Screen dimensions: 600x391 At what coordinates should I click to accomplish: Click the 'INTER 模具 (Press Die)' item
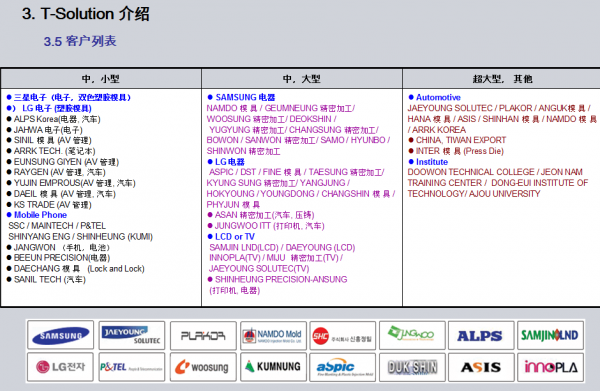pos(456,151)
